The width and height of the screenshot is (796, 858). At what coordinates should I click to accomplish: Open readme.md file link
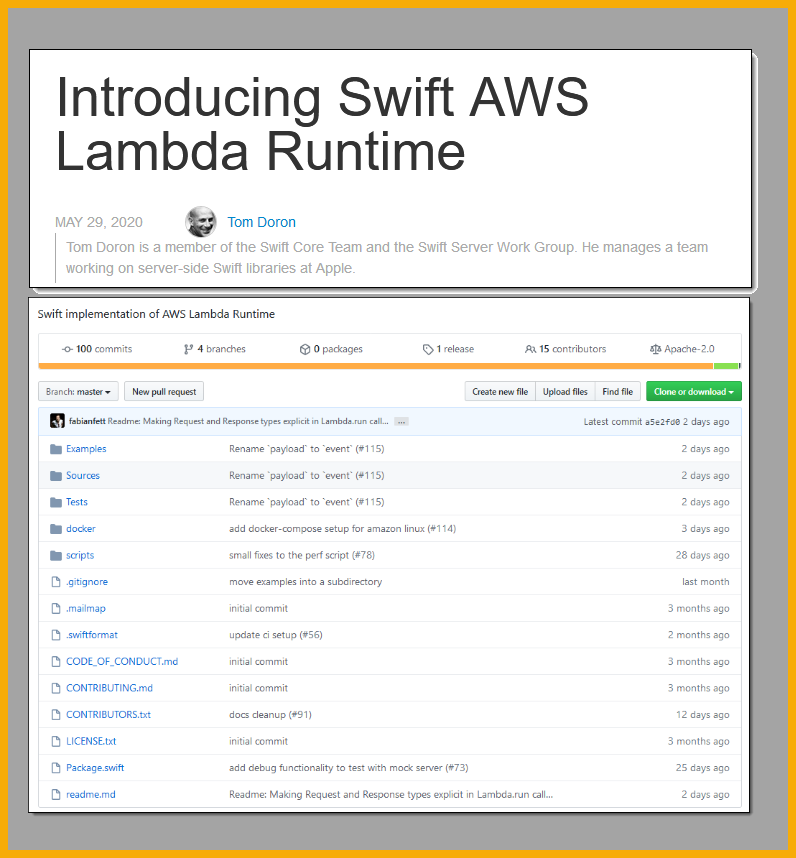[x=91, y=795]
